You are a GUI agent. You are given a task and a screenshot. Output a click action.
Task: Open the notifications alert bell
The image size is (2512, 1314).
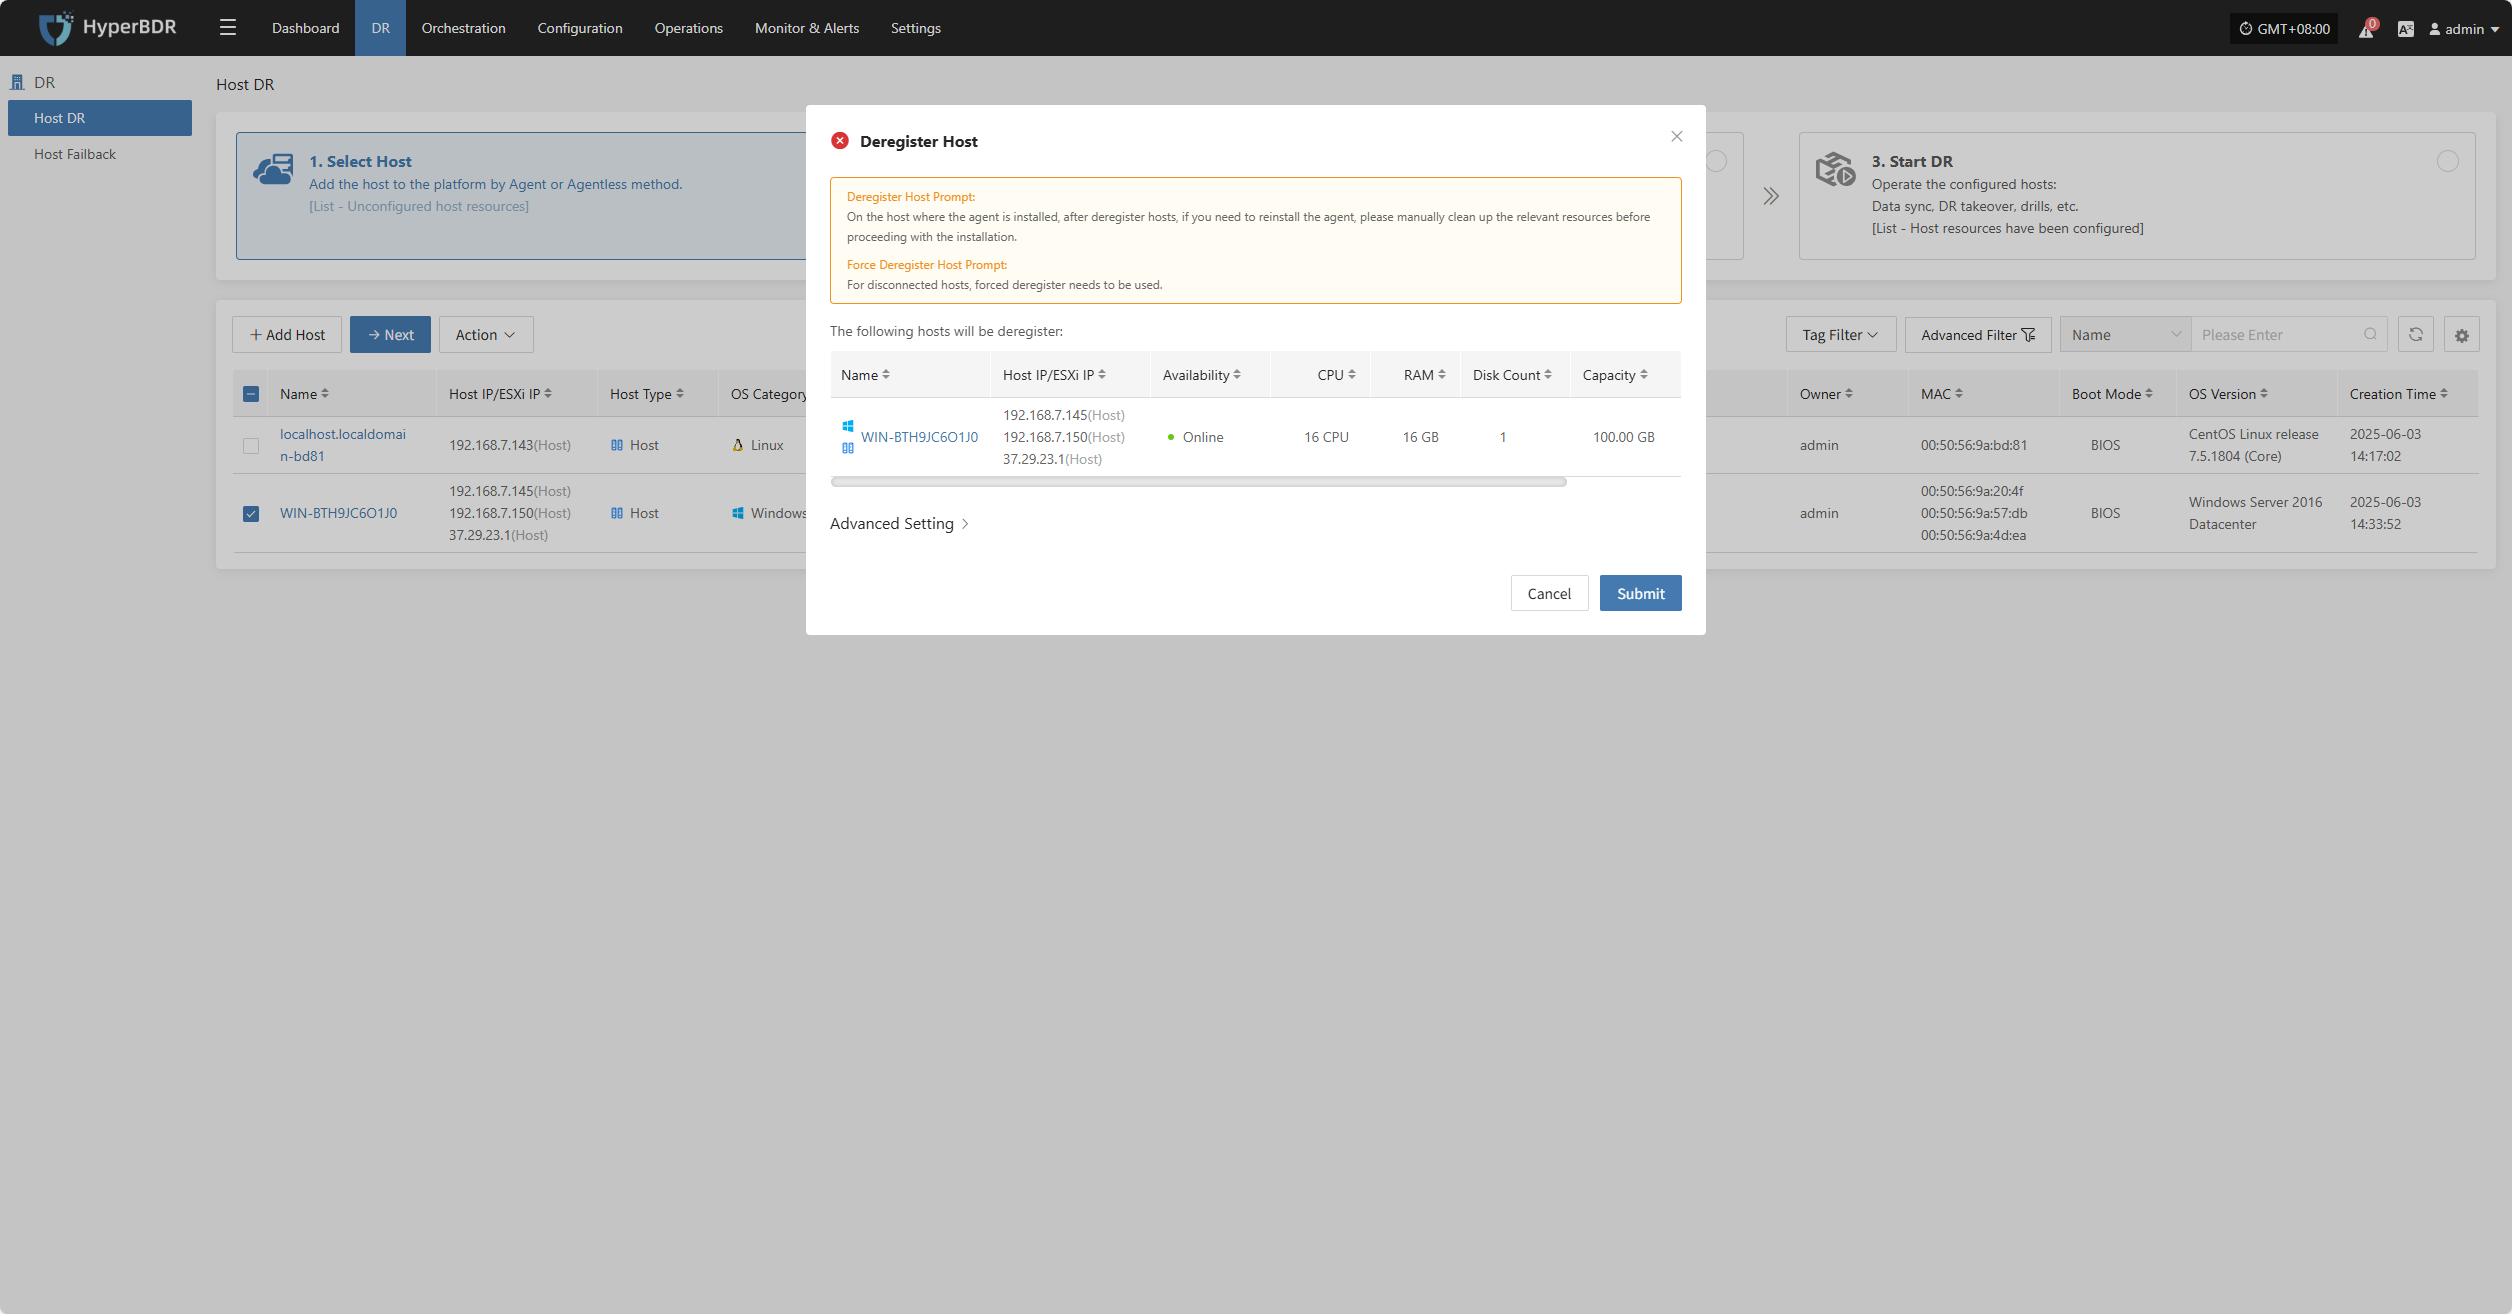2366,29
